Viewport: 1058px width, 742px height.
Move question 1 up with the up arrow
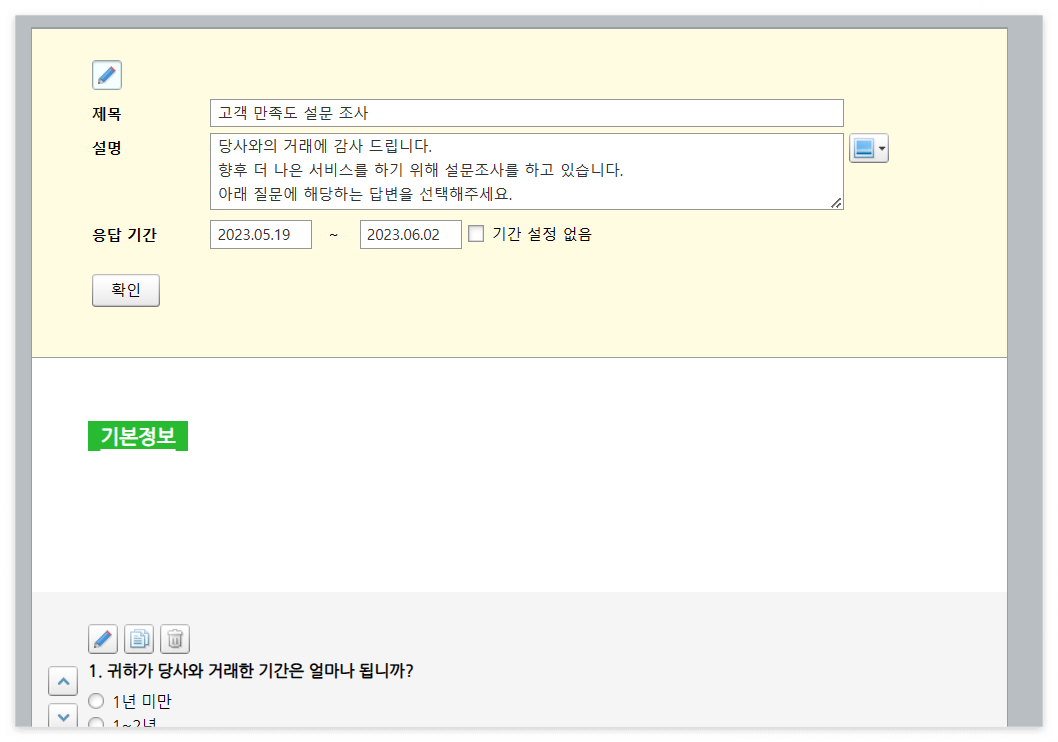(63, 680)
